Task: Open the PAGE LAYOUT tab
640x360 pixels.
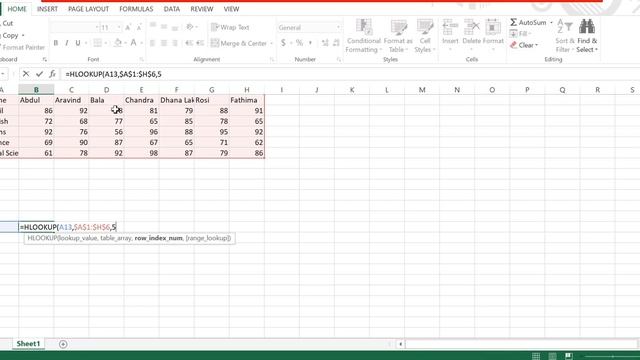Action: click(89, 9)
